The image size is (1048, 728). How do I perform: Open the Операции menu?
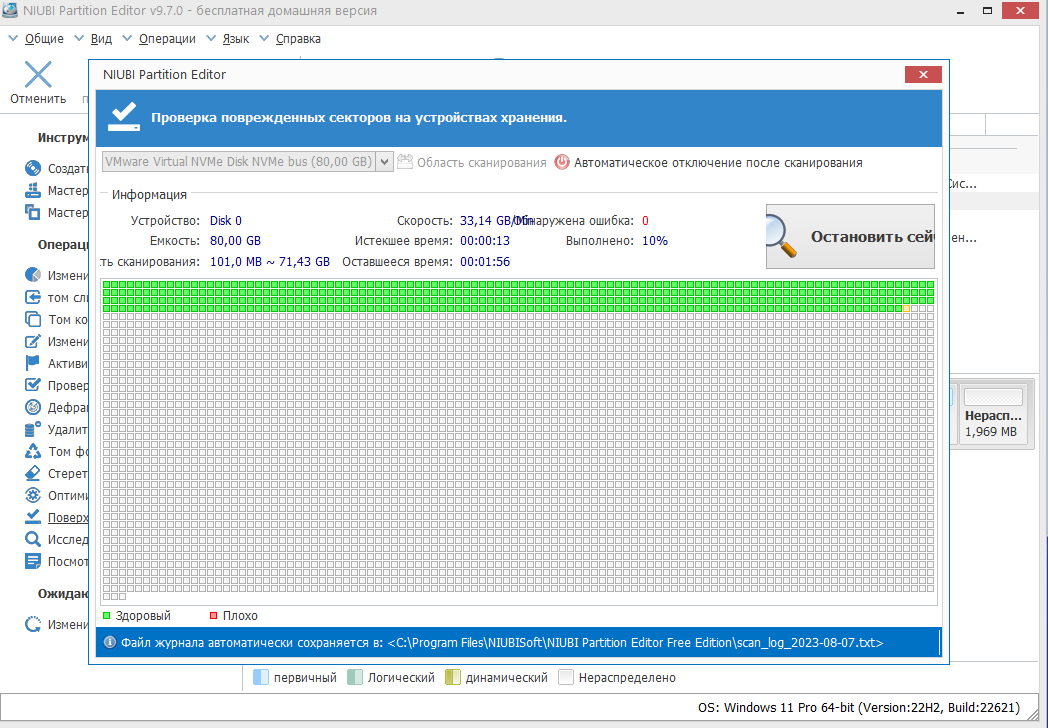coord(167,39)
